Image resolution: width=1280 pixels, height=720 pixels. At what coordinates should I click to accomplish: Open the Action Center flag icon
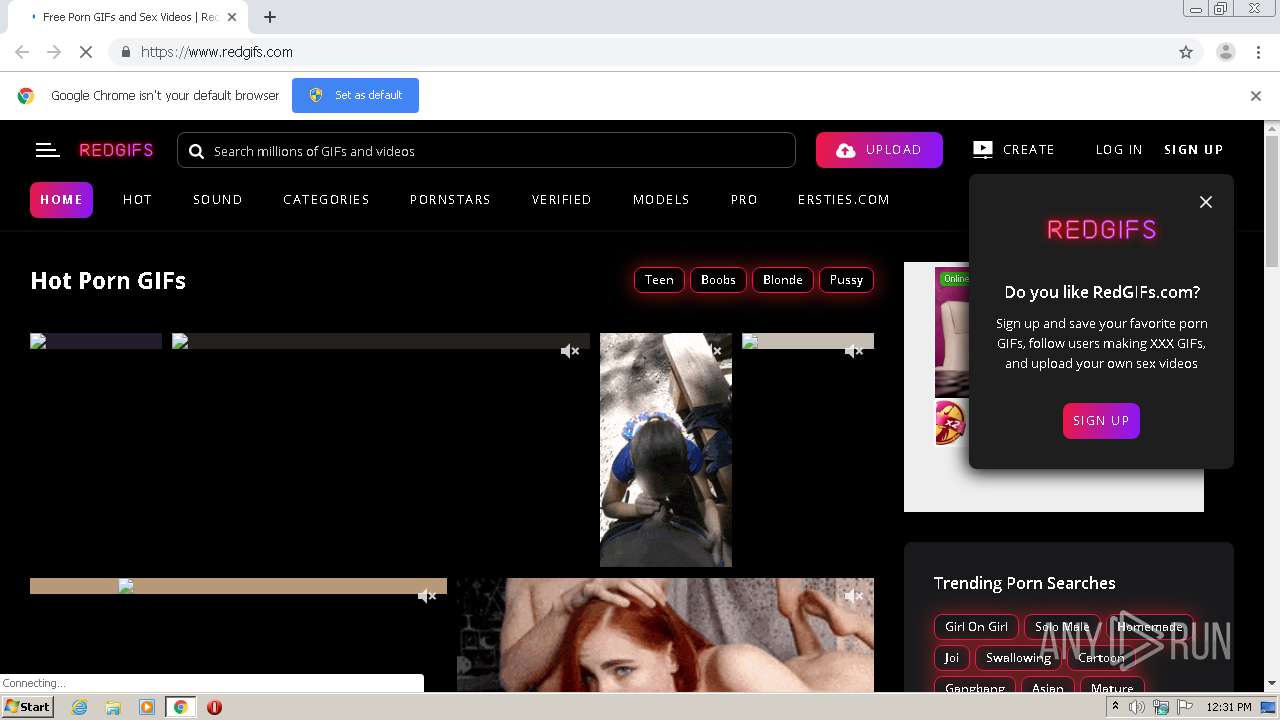1185,707
